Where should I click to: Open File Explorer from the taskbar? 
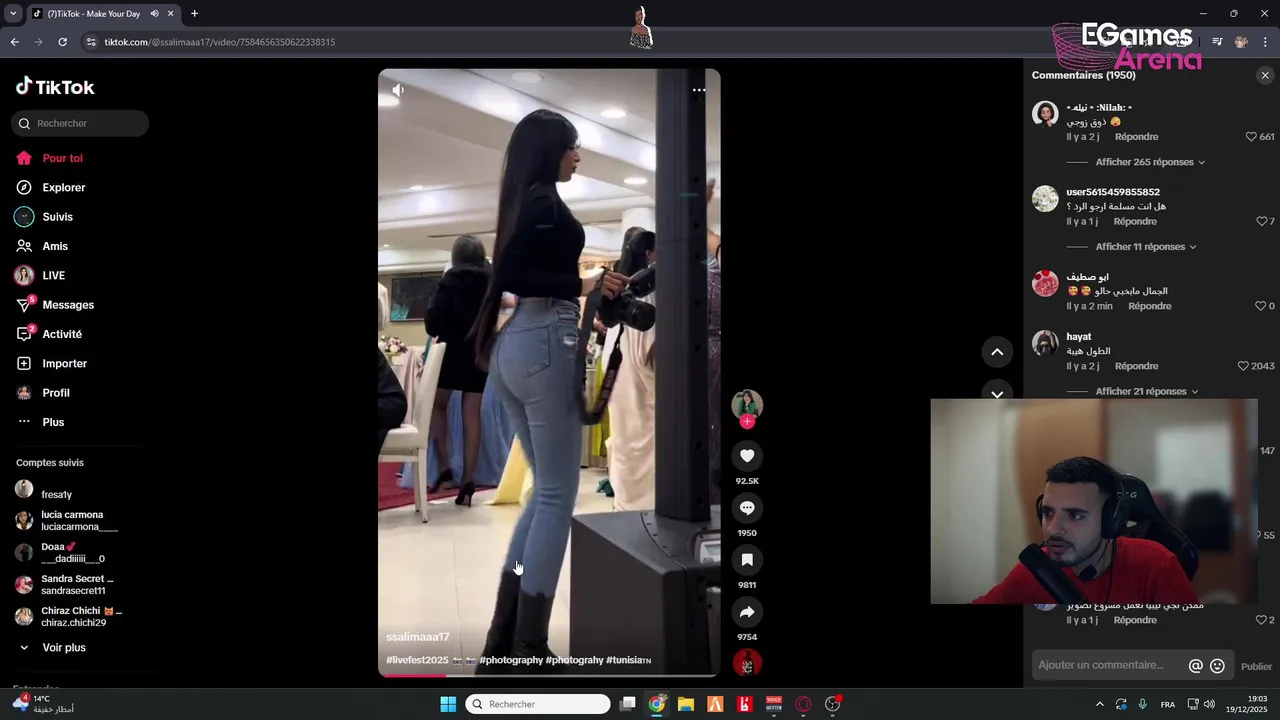pos(686,704)
